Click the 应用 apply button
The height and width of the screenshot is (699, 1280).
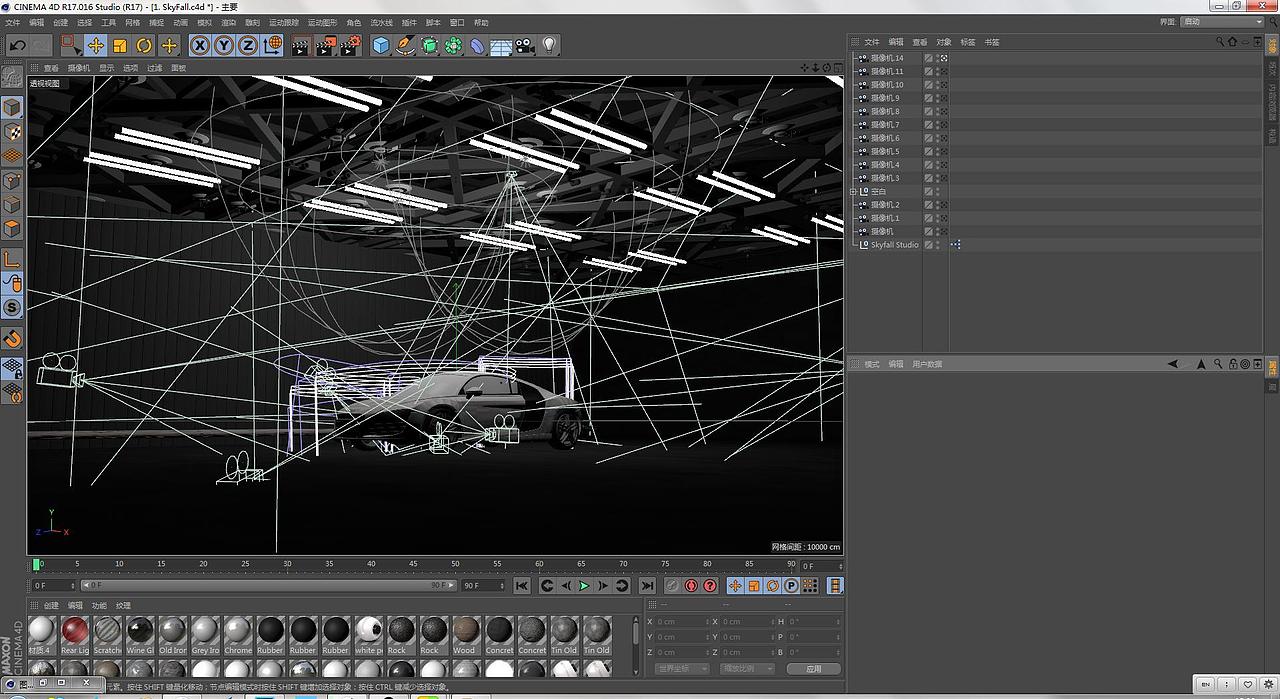(x=814, y=668)
